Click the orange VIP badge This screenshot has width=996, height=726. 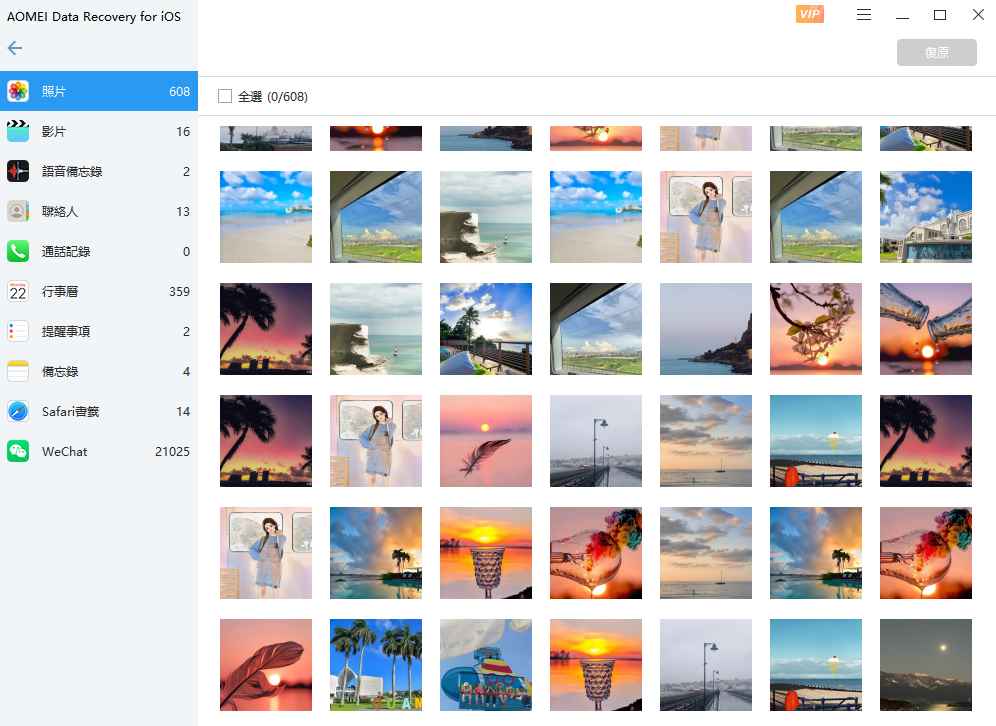click(x=809, y=14)
